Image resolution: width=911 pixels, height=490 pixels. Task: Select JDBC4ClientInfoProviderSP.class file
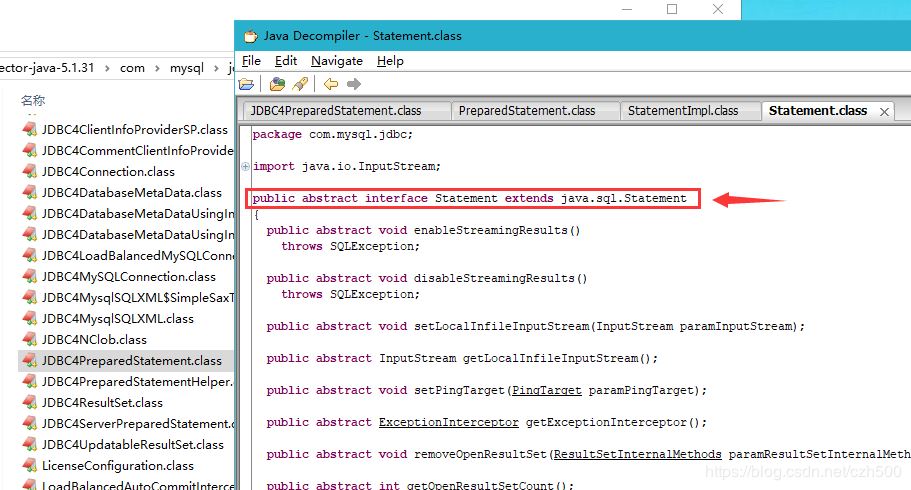click(134, 130)
